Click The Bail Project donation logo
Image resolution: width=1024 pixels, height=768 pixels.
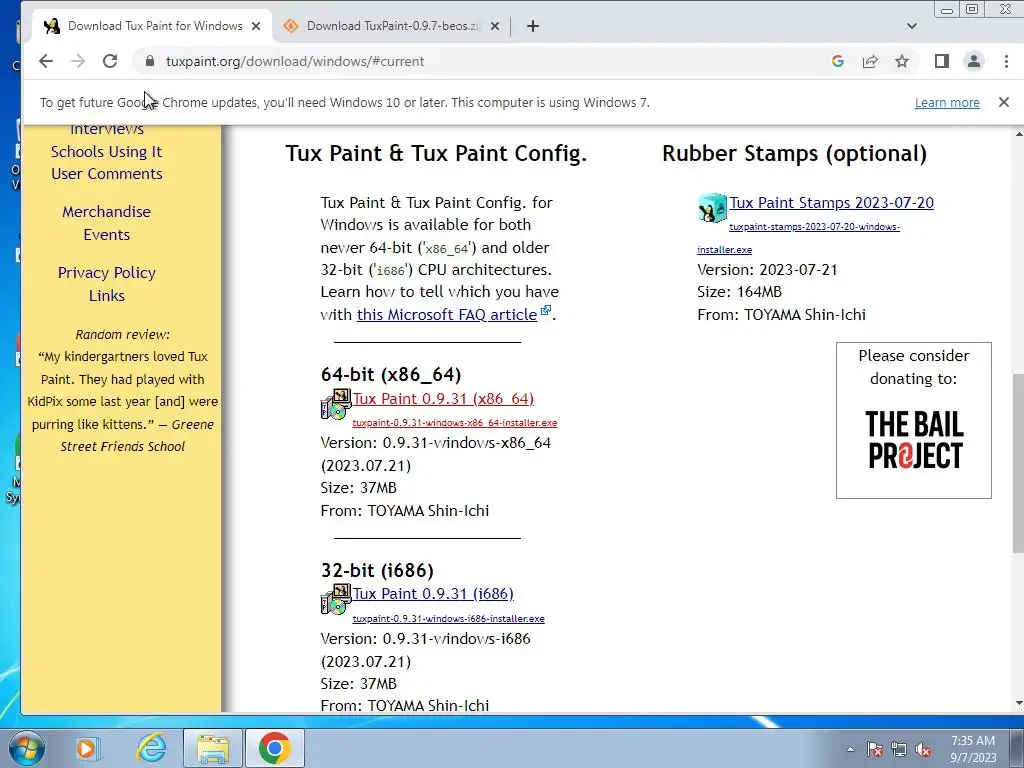click(914, 440)
